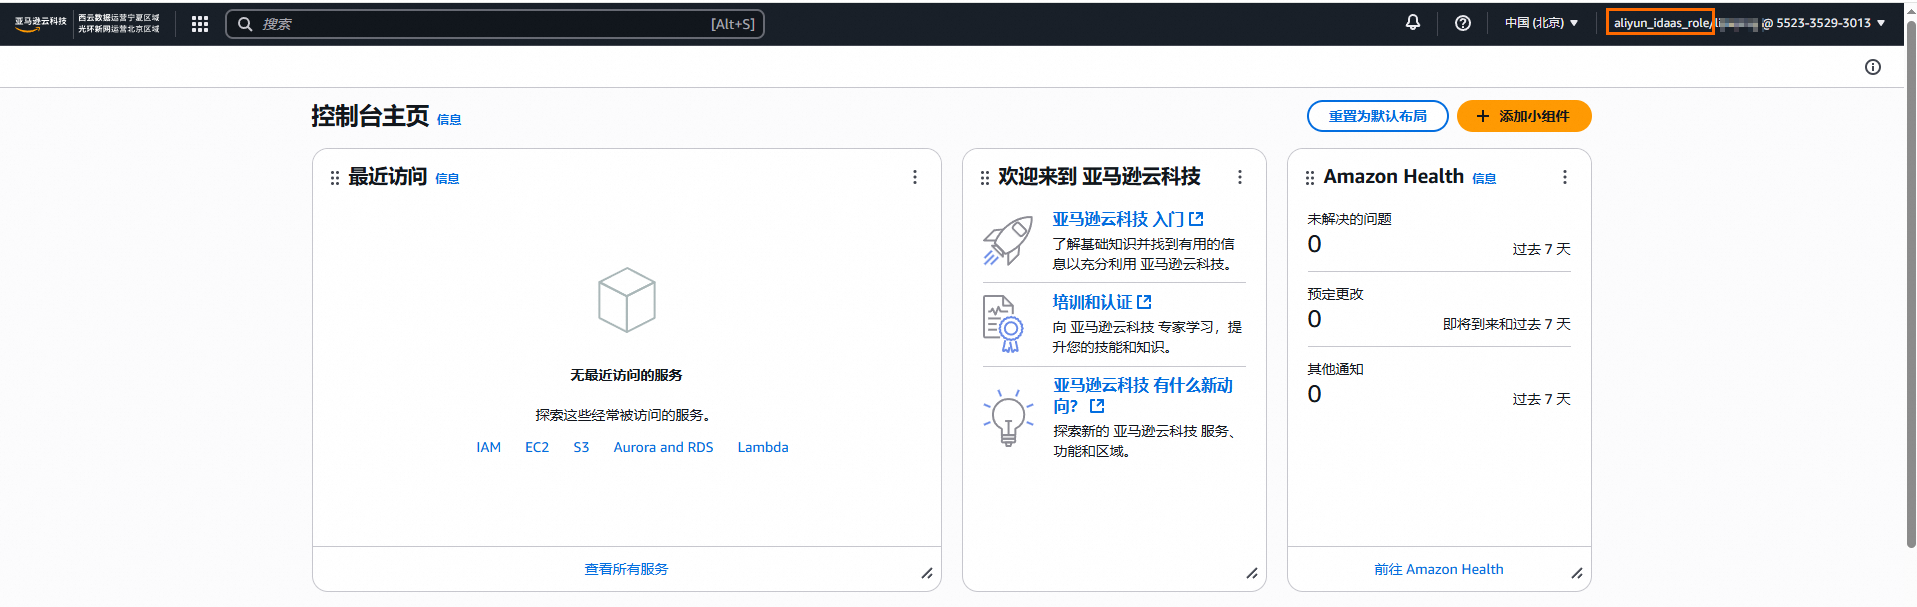Click the rocket getting-started icon
Viewport: 1917px width, 607px height.
tap(1008, 241)
